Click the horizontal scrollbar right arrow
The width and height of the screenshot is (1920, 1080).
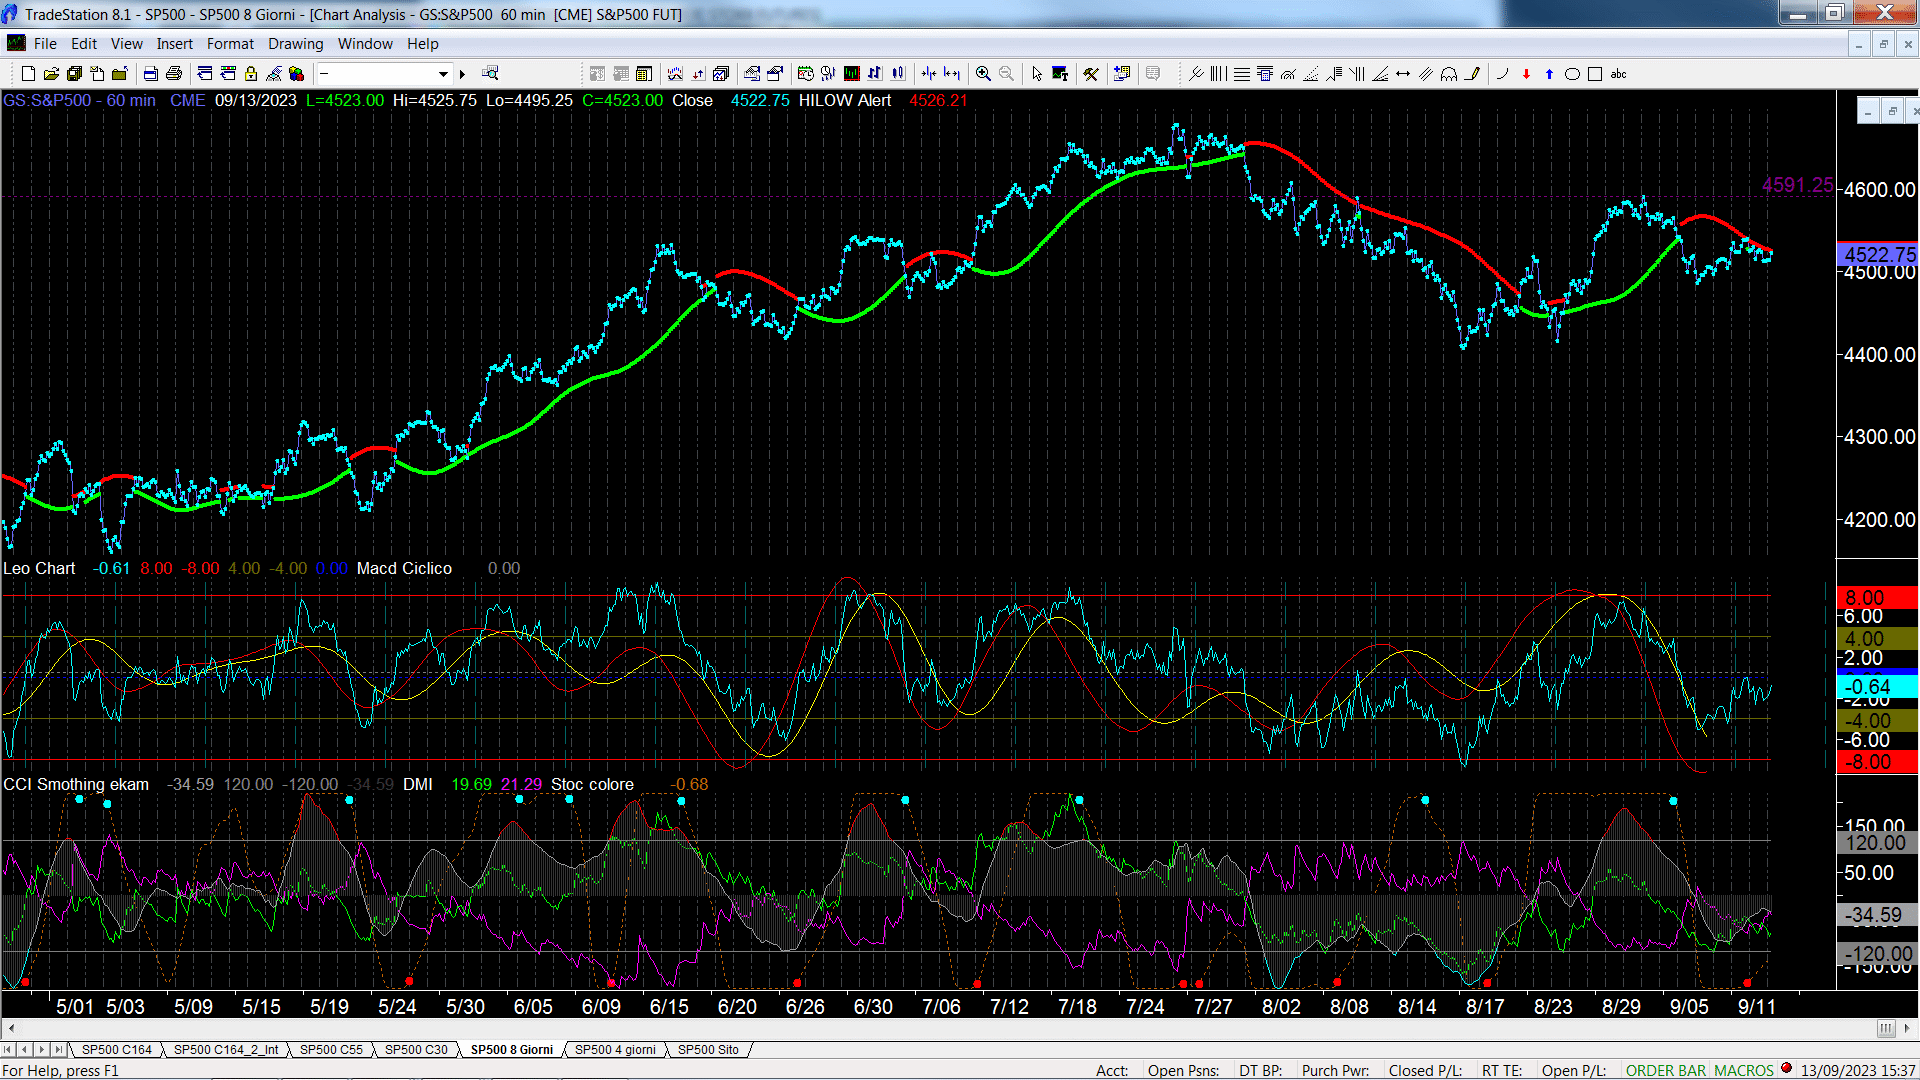coord(1909,1028)
